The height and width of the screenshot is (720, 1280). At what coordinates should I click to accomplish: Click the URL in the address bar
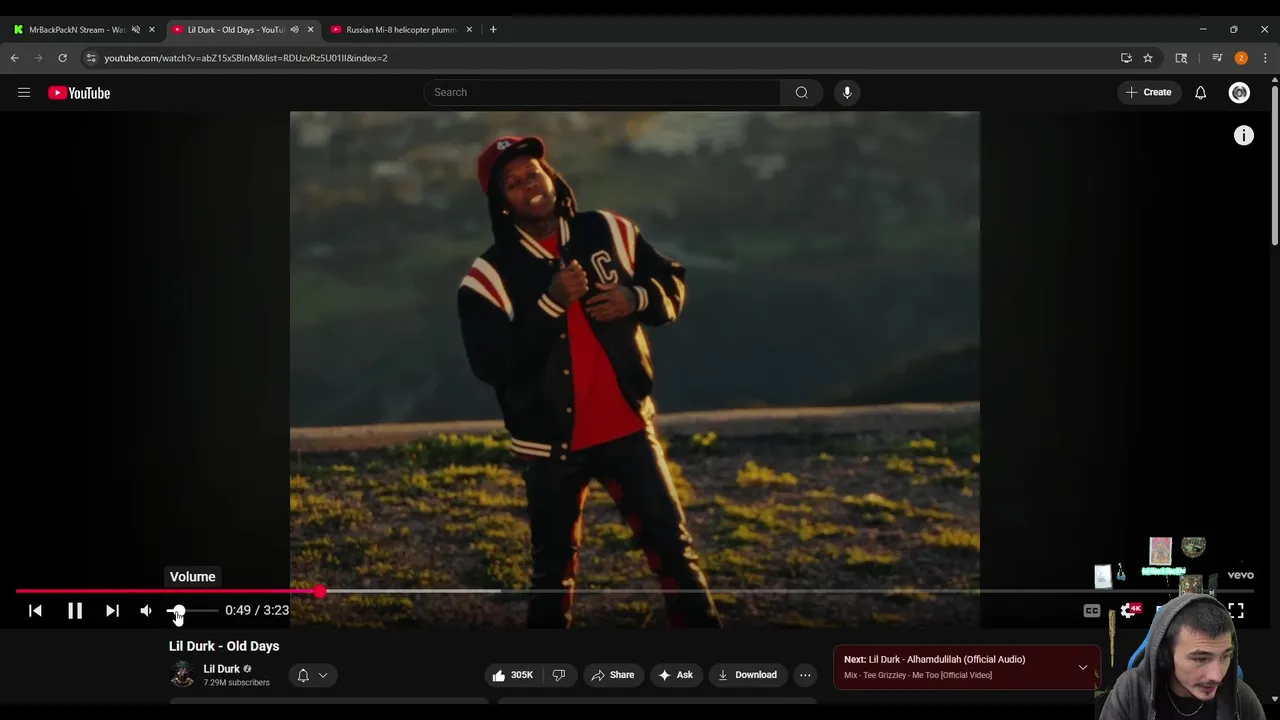[x=246, y=58]
